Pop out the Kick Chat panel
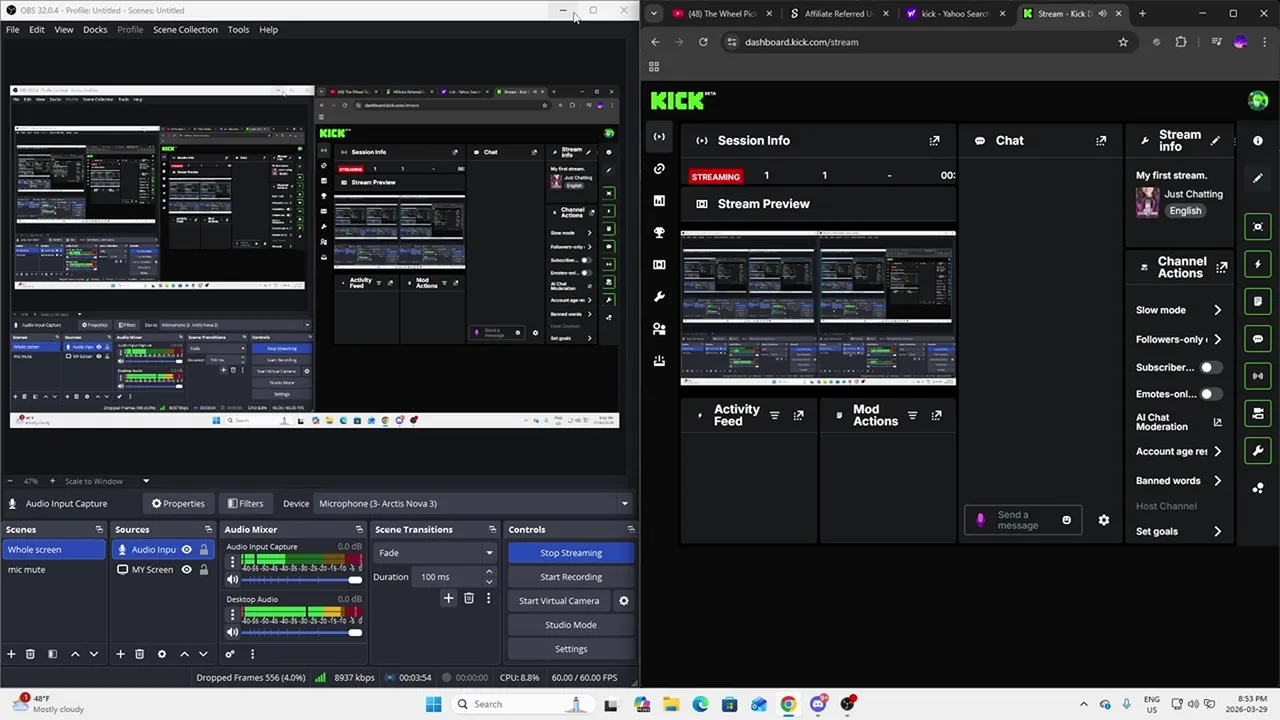 (1101, 141)
